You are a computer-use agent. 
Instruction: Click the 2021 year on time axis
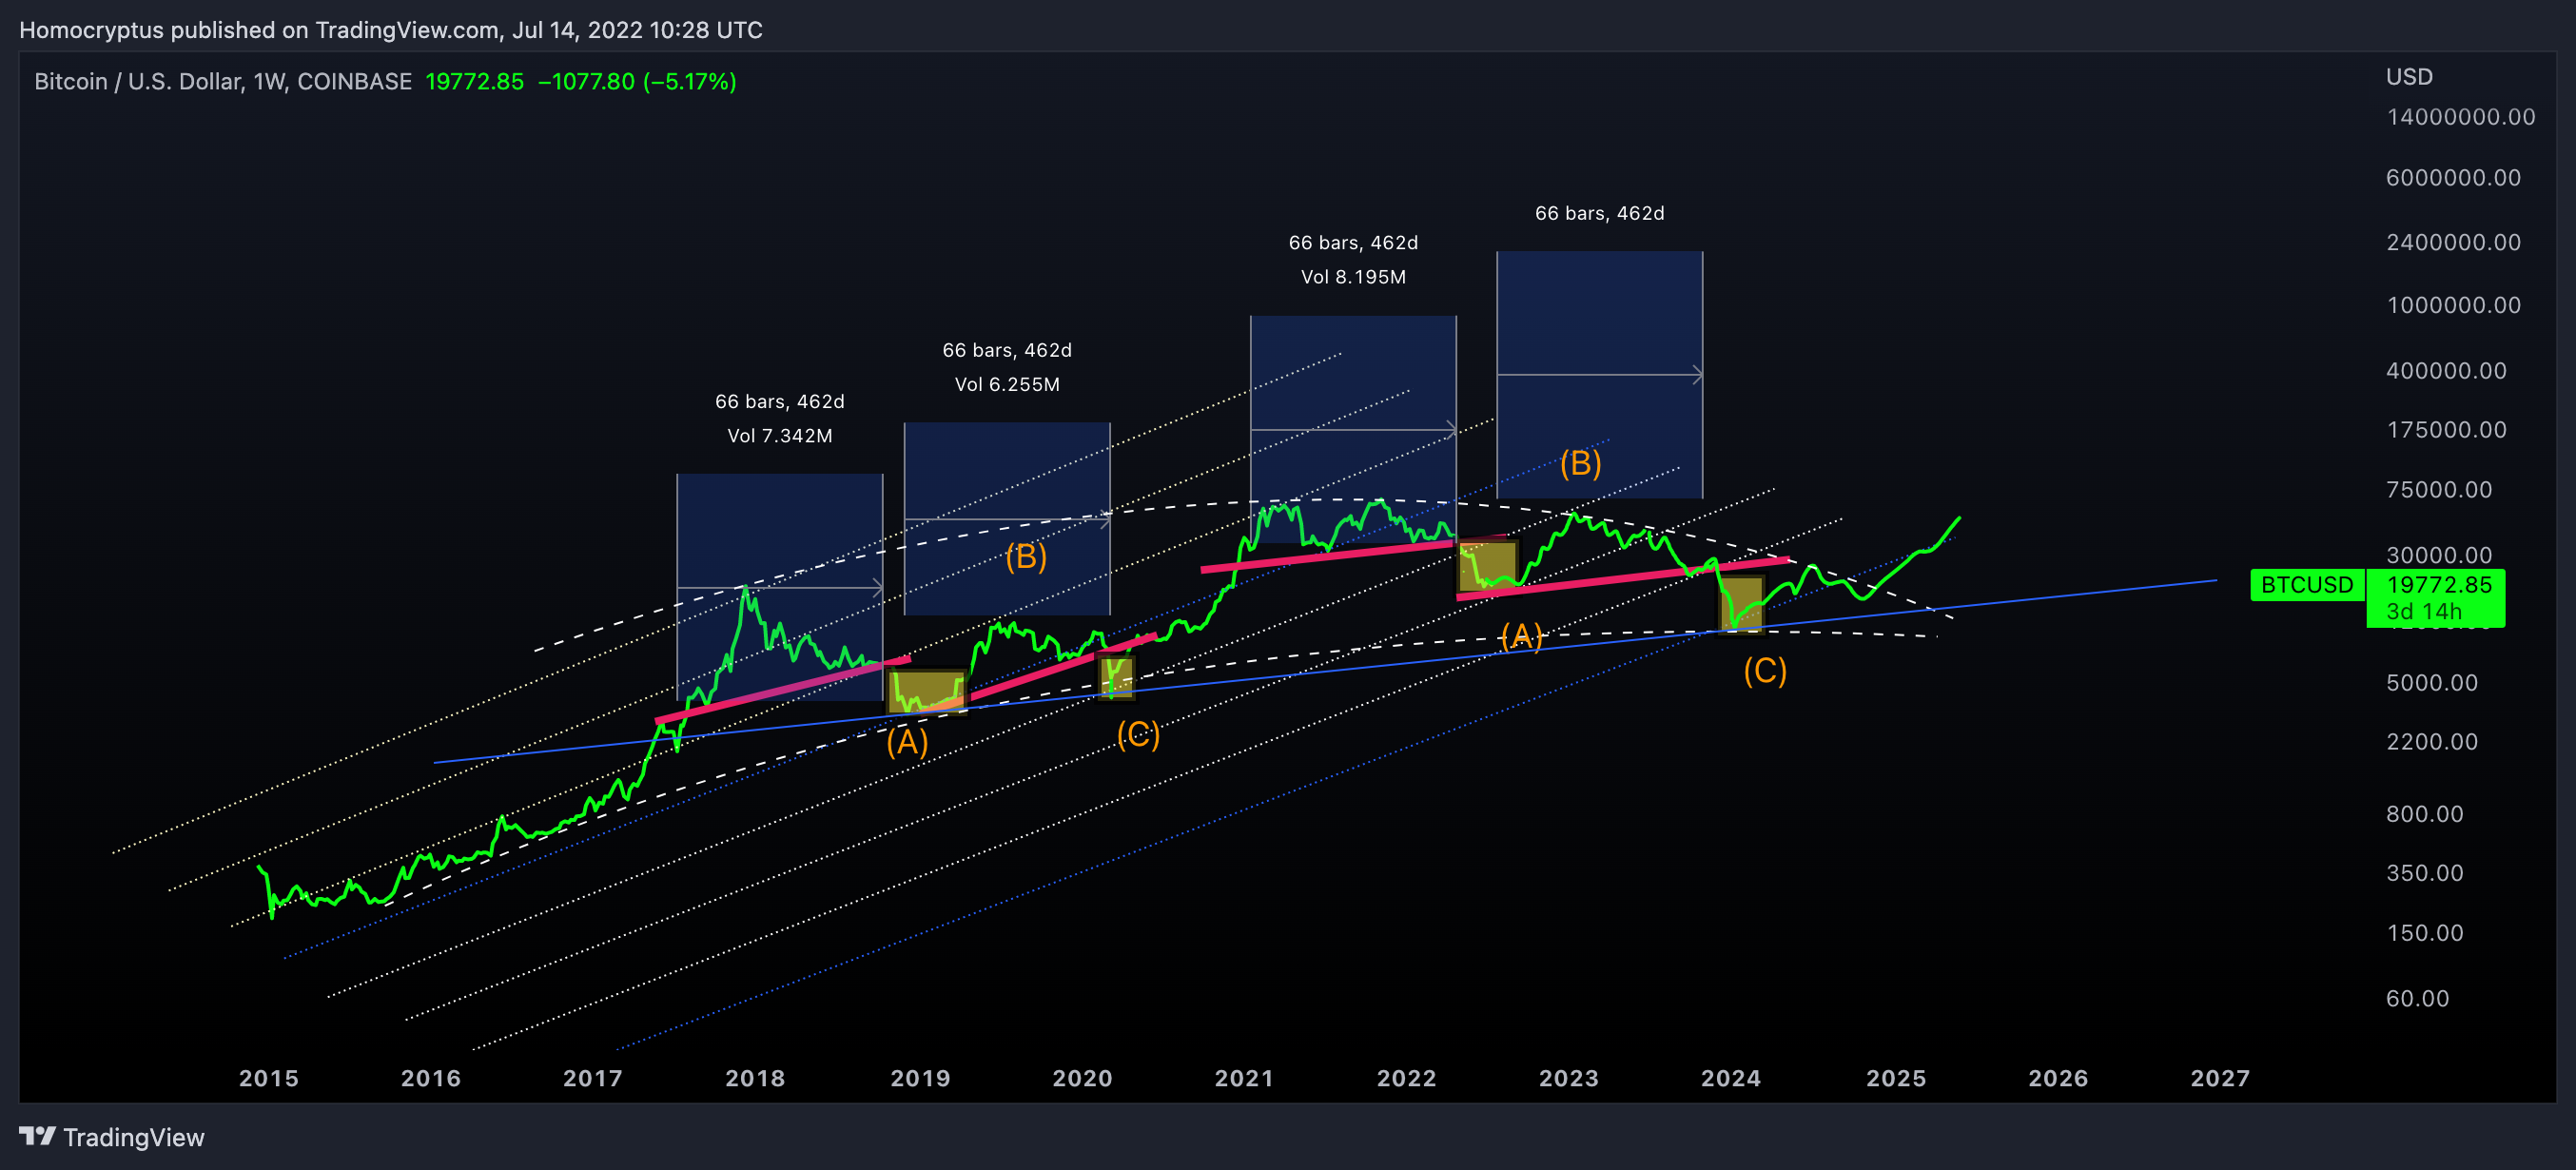pyautogui.click(x=1245, y=1078)
